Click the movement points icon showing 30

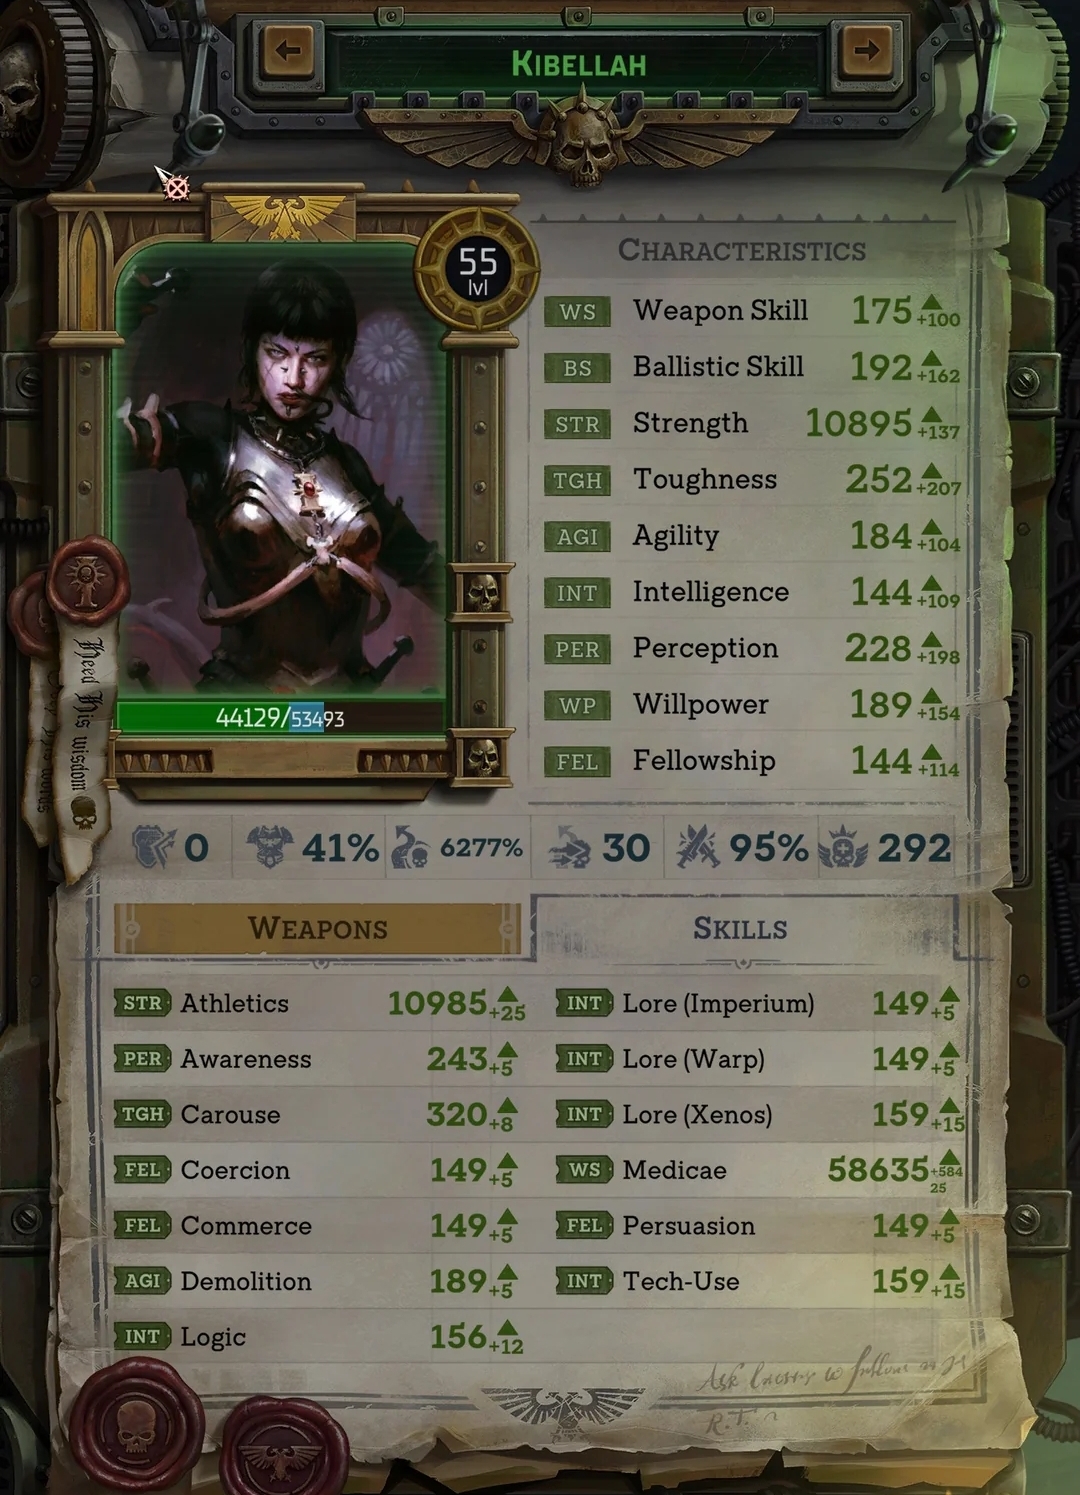tap(570, 848)
